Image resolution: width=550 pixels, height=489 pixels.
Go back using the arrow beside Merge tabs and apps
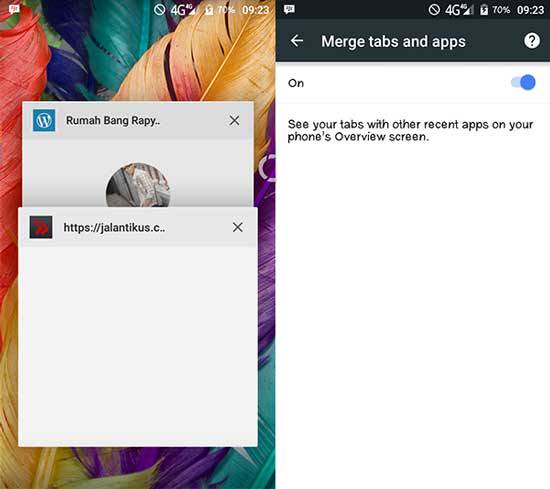pos(297,41)
